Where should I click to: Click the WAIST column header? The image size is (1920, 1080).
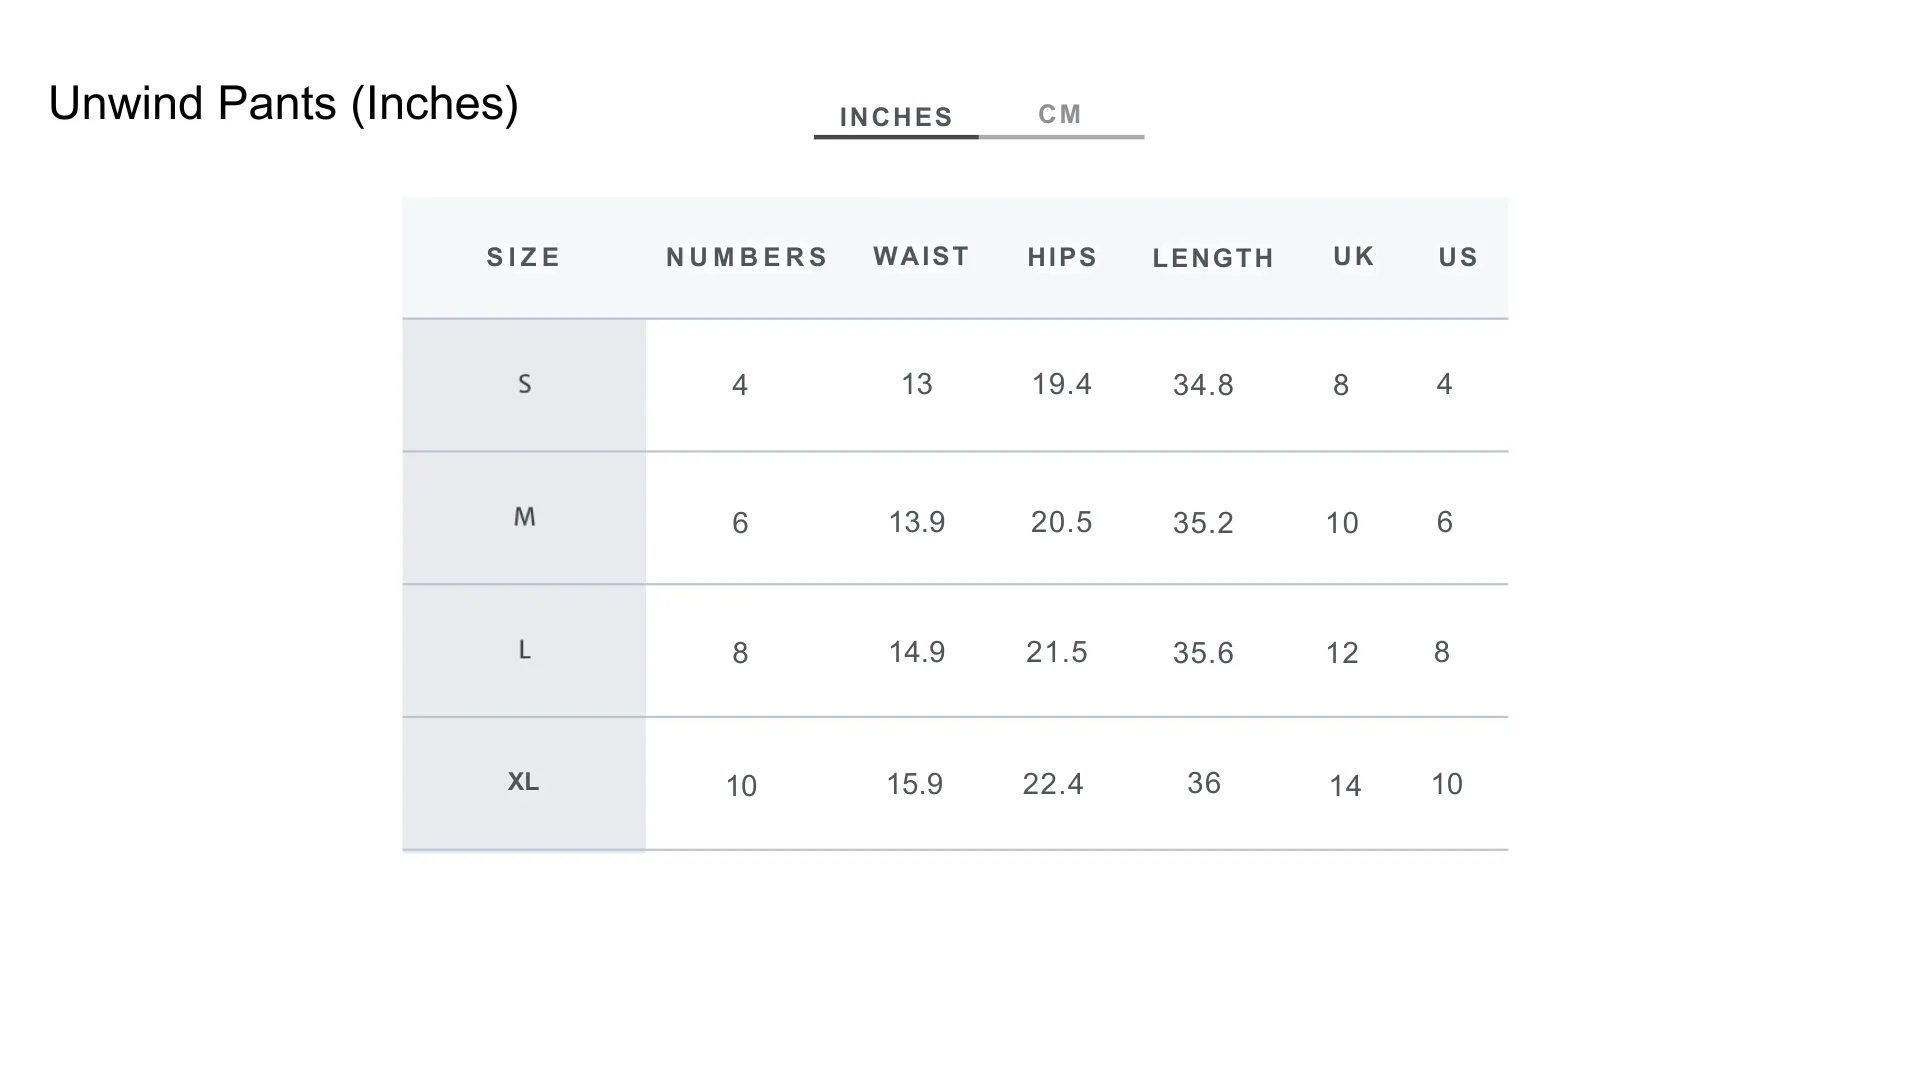point(922,256)
